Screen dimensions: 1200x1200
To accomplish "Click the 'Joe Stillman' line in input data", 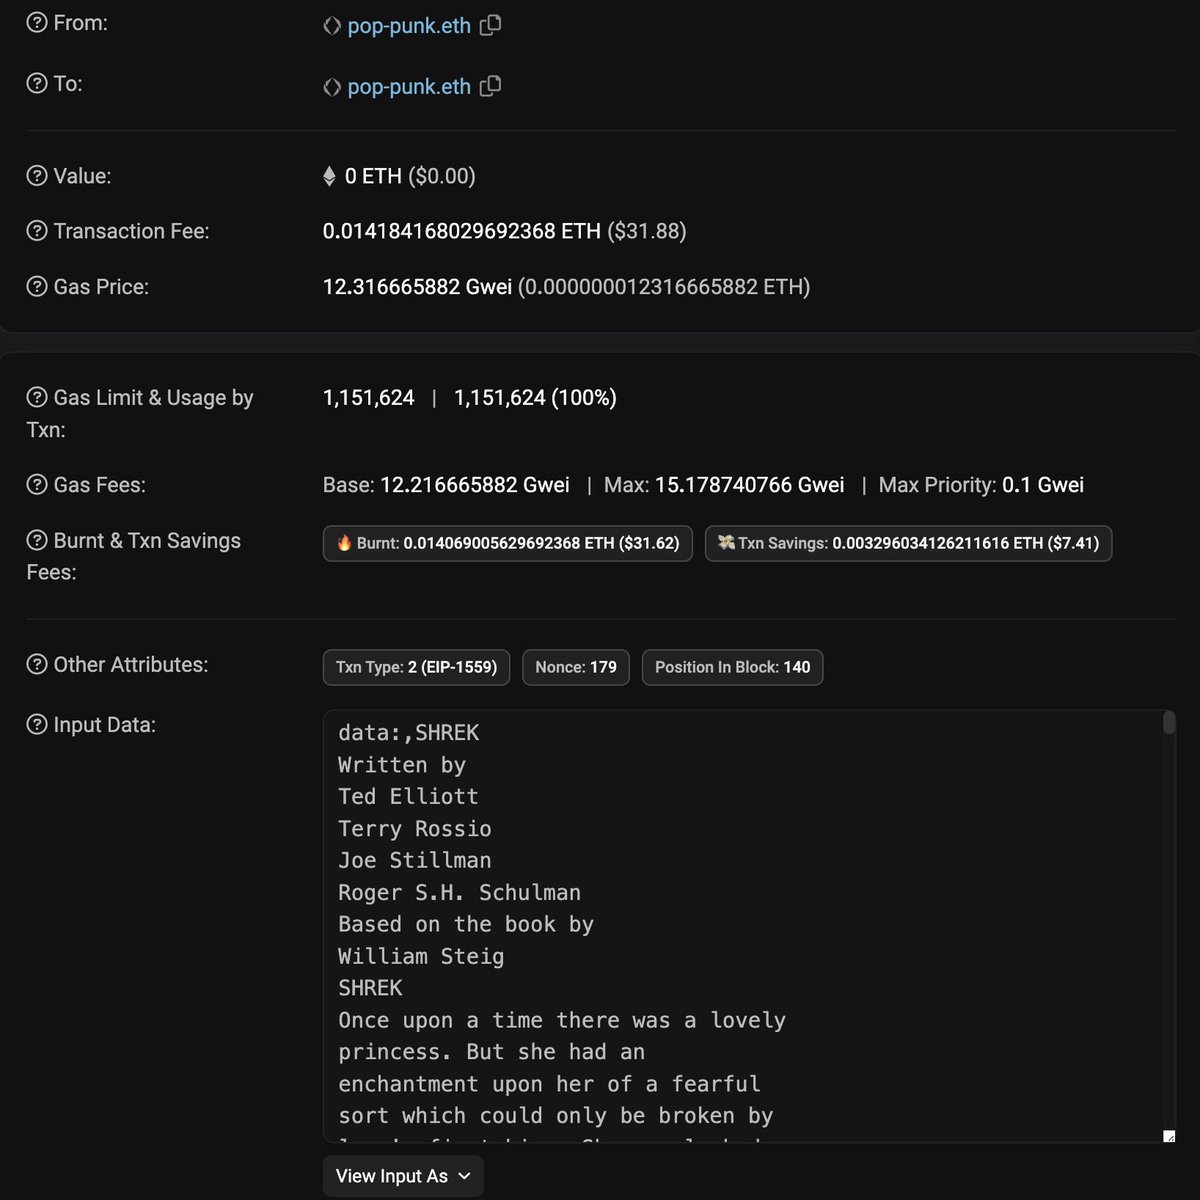I will pyautogui.click(x=415, y=861).
